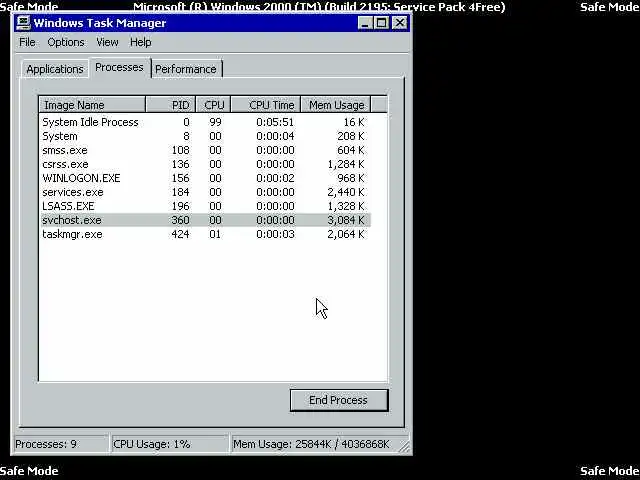Open the View menu
The height and width of the screenshot is (480, 640).
107,42
